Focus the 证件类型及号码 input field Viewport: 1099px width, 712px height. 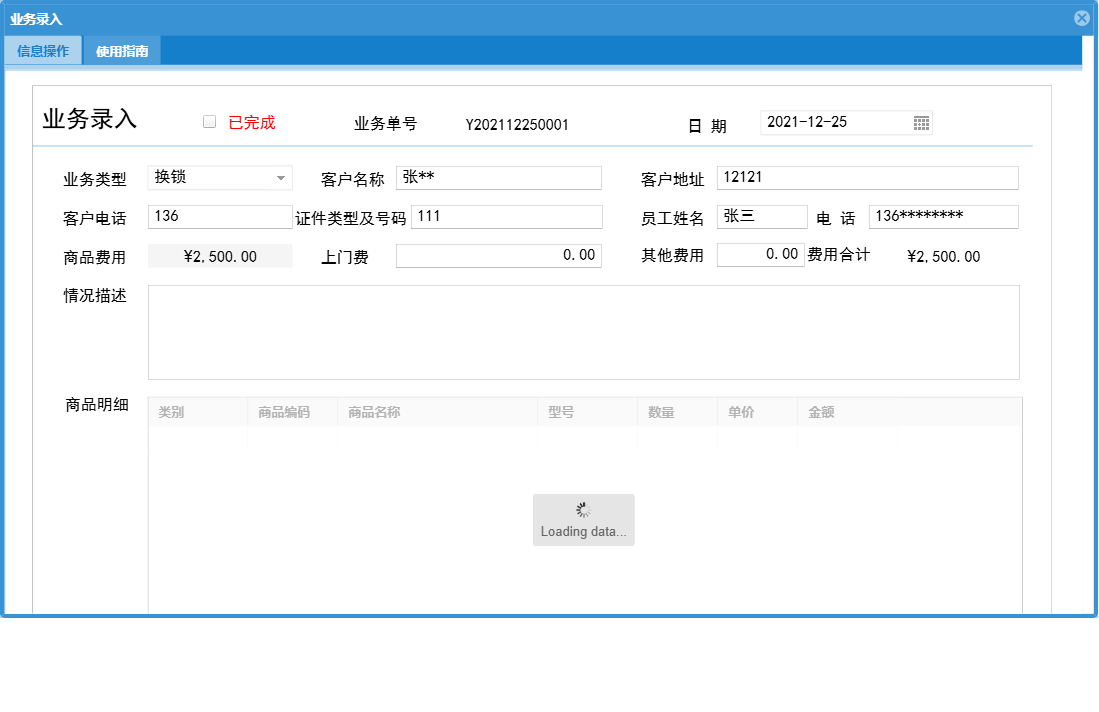coord(506,216)
